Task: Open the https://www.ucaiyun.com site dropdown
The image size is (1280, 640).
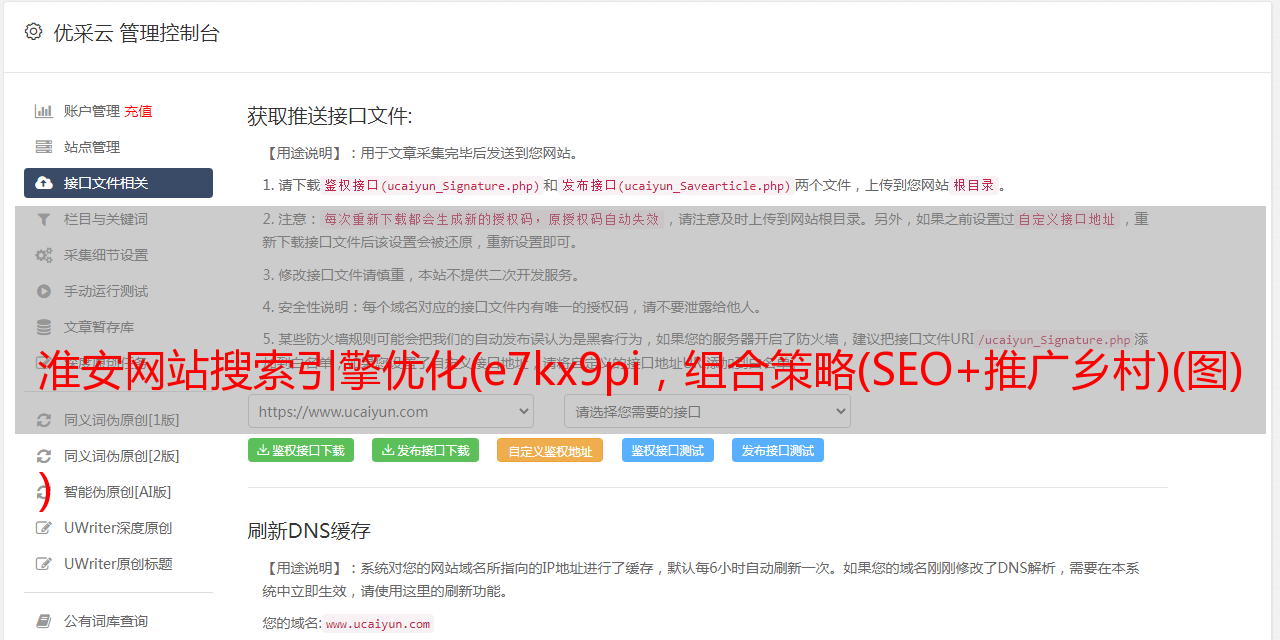Action: 391,411
